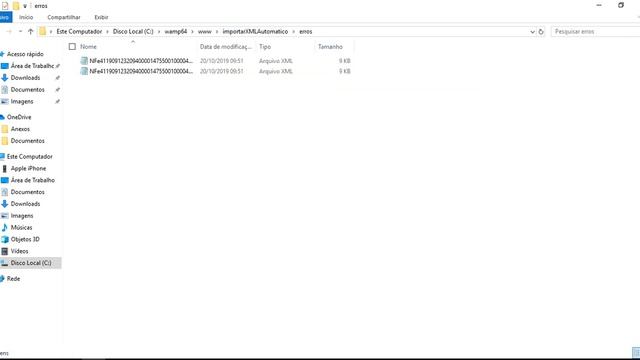Viewport: 640px width, 360px height.
Task: Select the first NFe XML file icon
Action: tap(84, 60)
